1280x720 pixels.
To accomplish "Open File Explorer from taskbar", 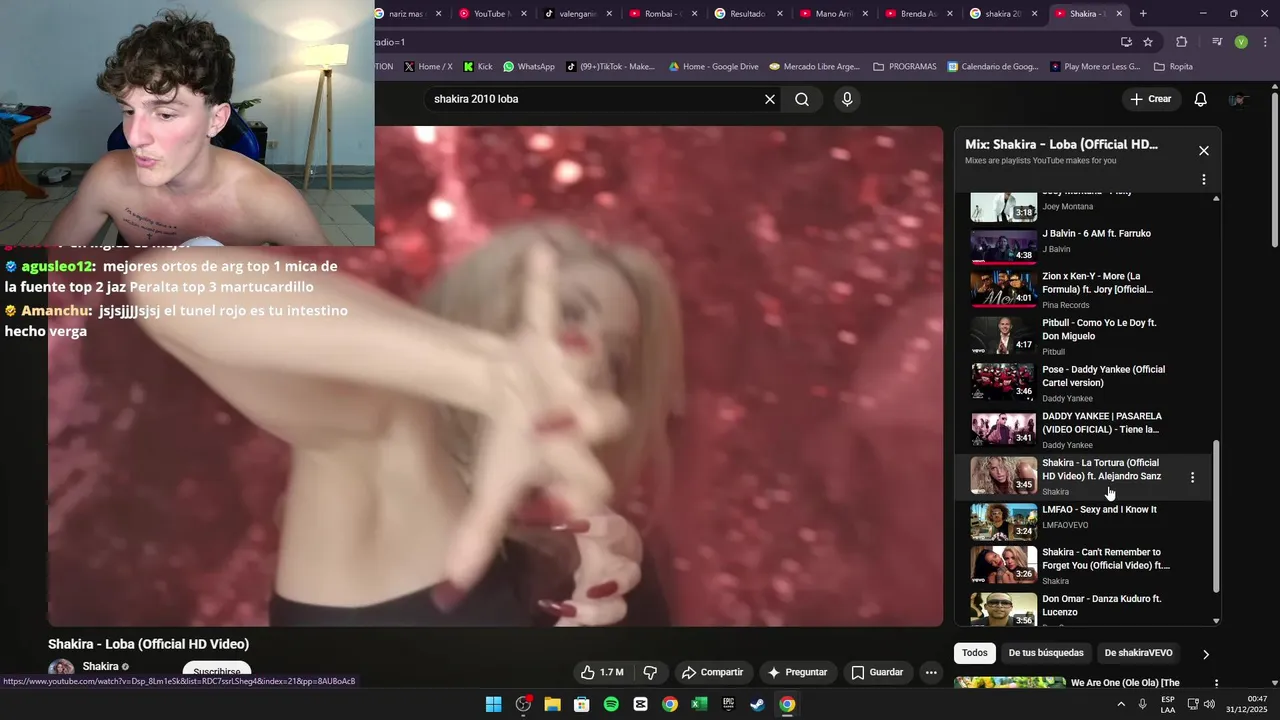I will tap(552, 704).
